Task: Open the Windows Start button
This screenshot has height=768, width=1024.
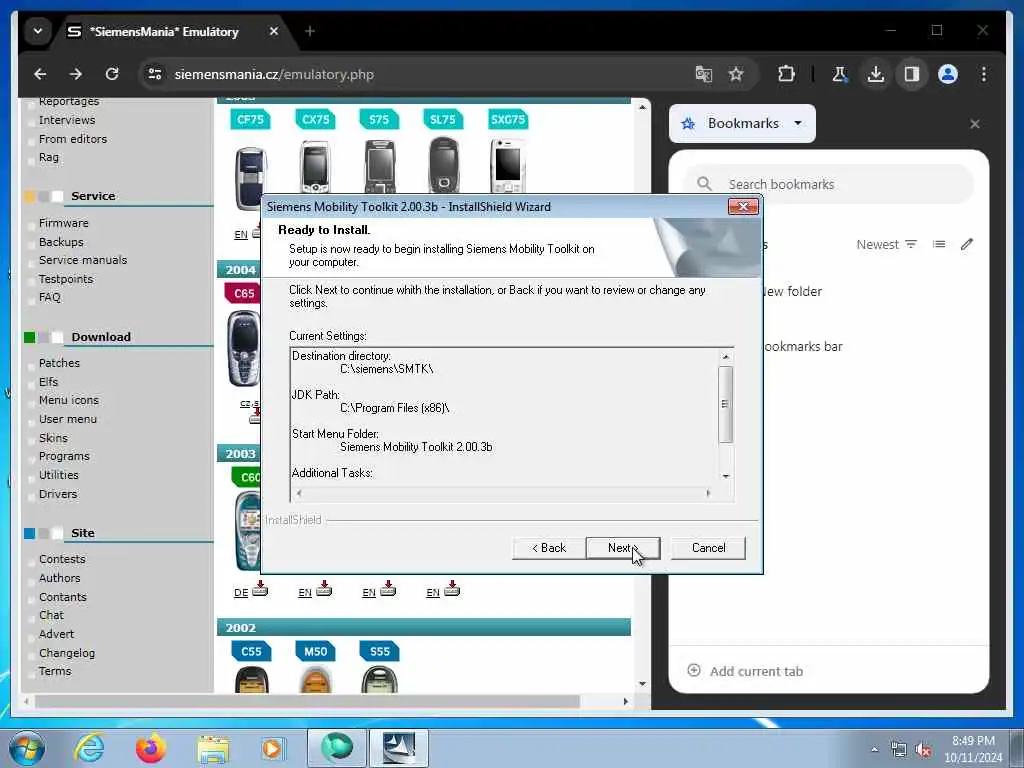Action: coord(26,748)
